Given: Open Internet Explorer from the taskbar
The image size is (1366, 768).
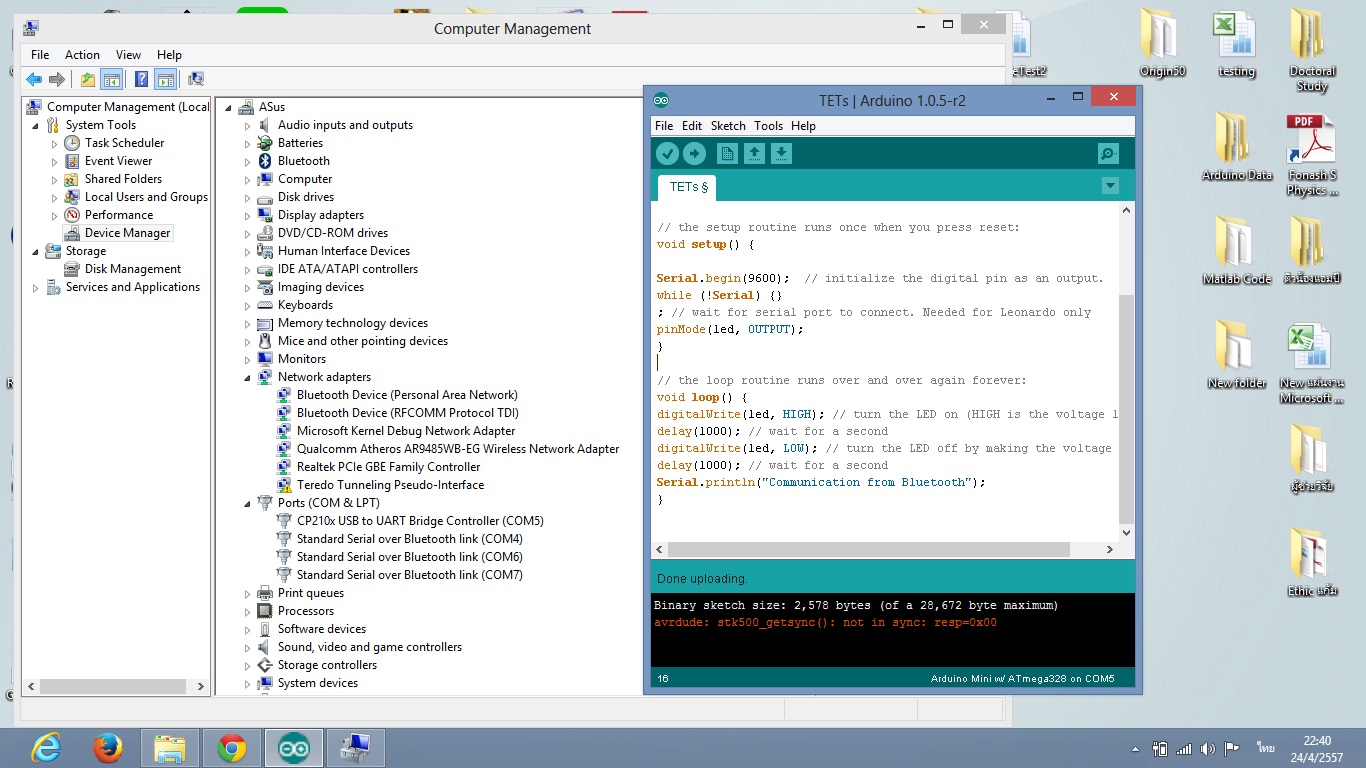Looking at the screenshot, I should pyautogui.click(x=46, y=748).
